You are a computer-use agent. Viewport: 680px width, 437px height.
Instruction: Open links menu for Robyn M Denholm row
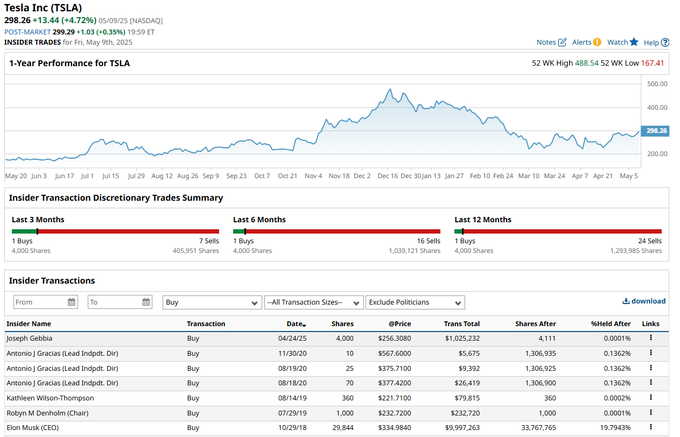651,414
